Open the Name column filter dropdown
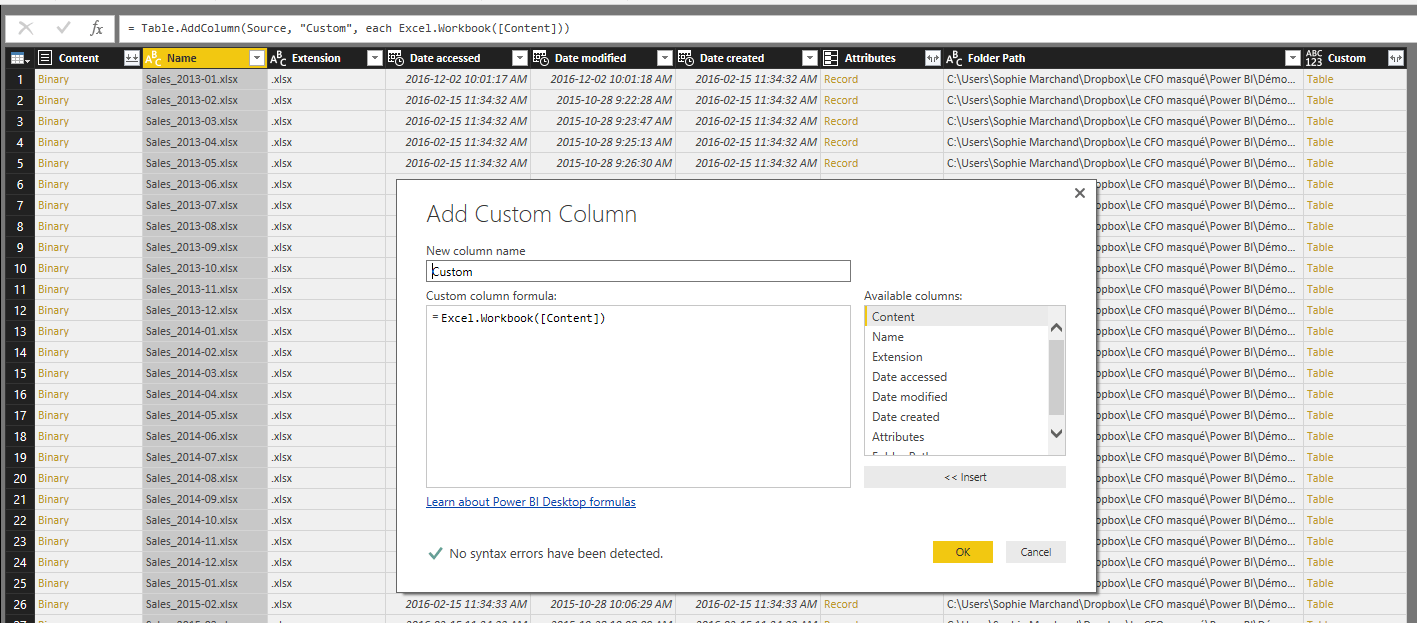The image size is (1417, 623). 257,58
